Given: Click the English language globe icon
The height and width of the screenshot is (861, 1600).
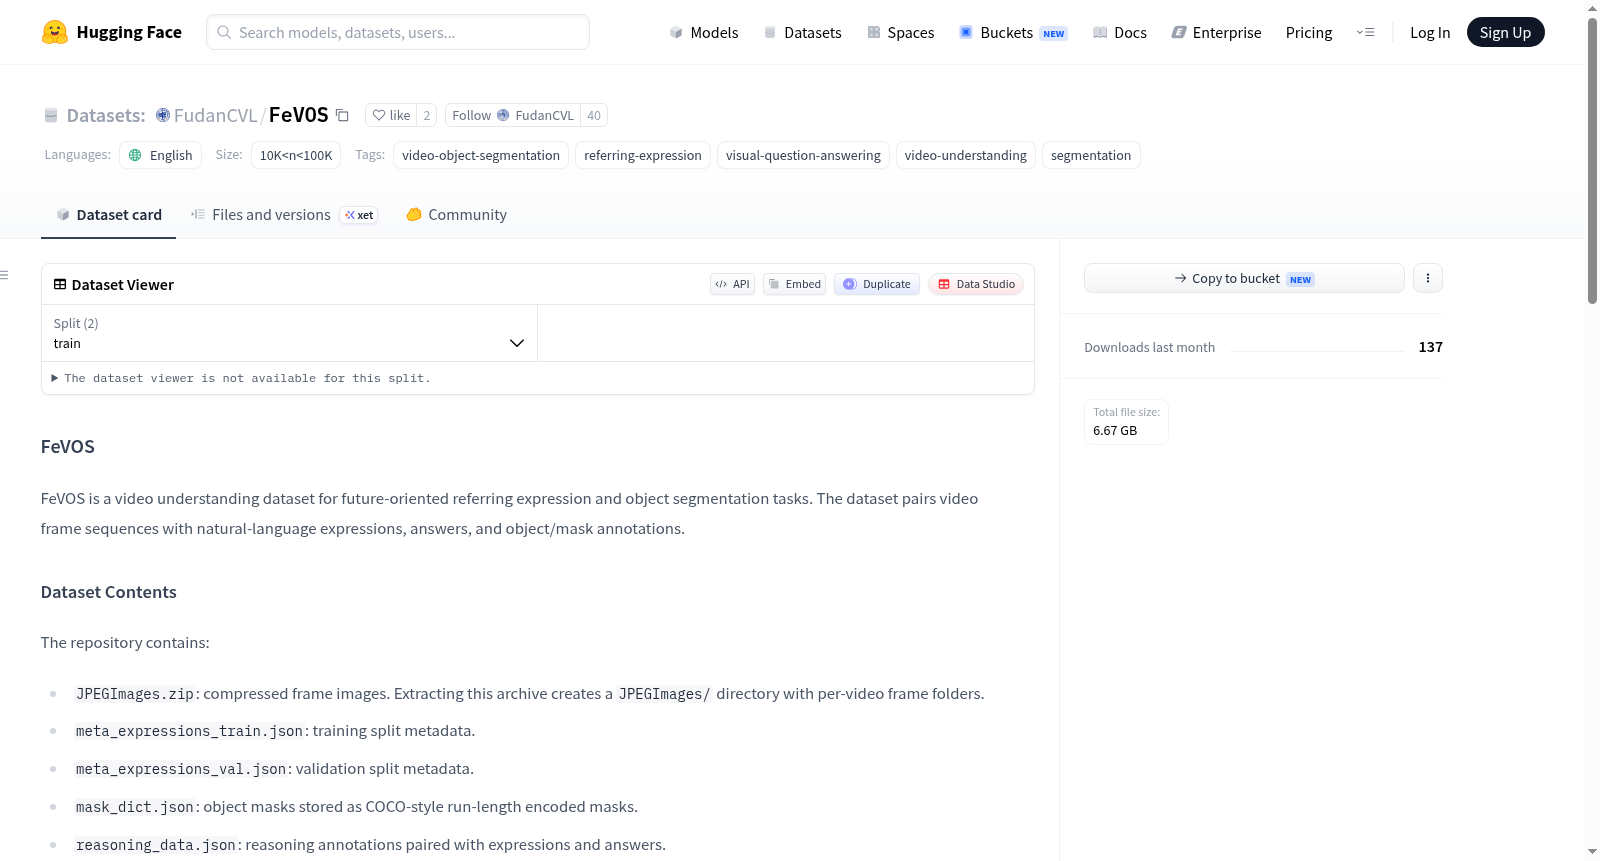Looking at the screenshot, I should 135,155.
